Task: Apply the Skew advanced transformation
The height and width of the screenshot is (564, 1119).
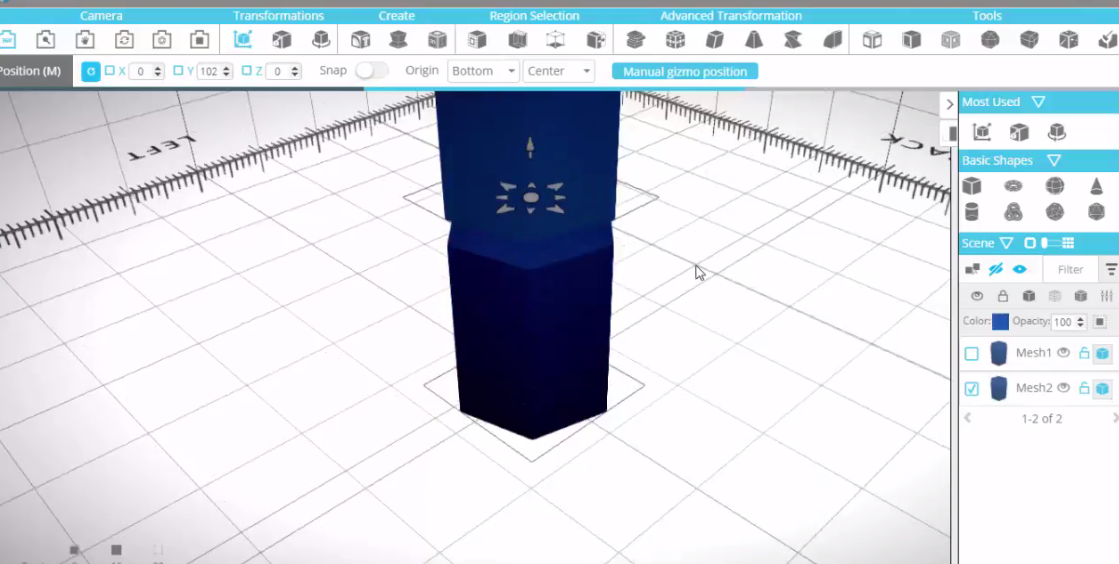Action: click(x=714, y=39)
